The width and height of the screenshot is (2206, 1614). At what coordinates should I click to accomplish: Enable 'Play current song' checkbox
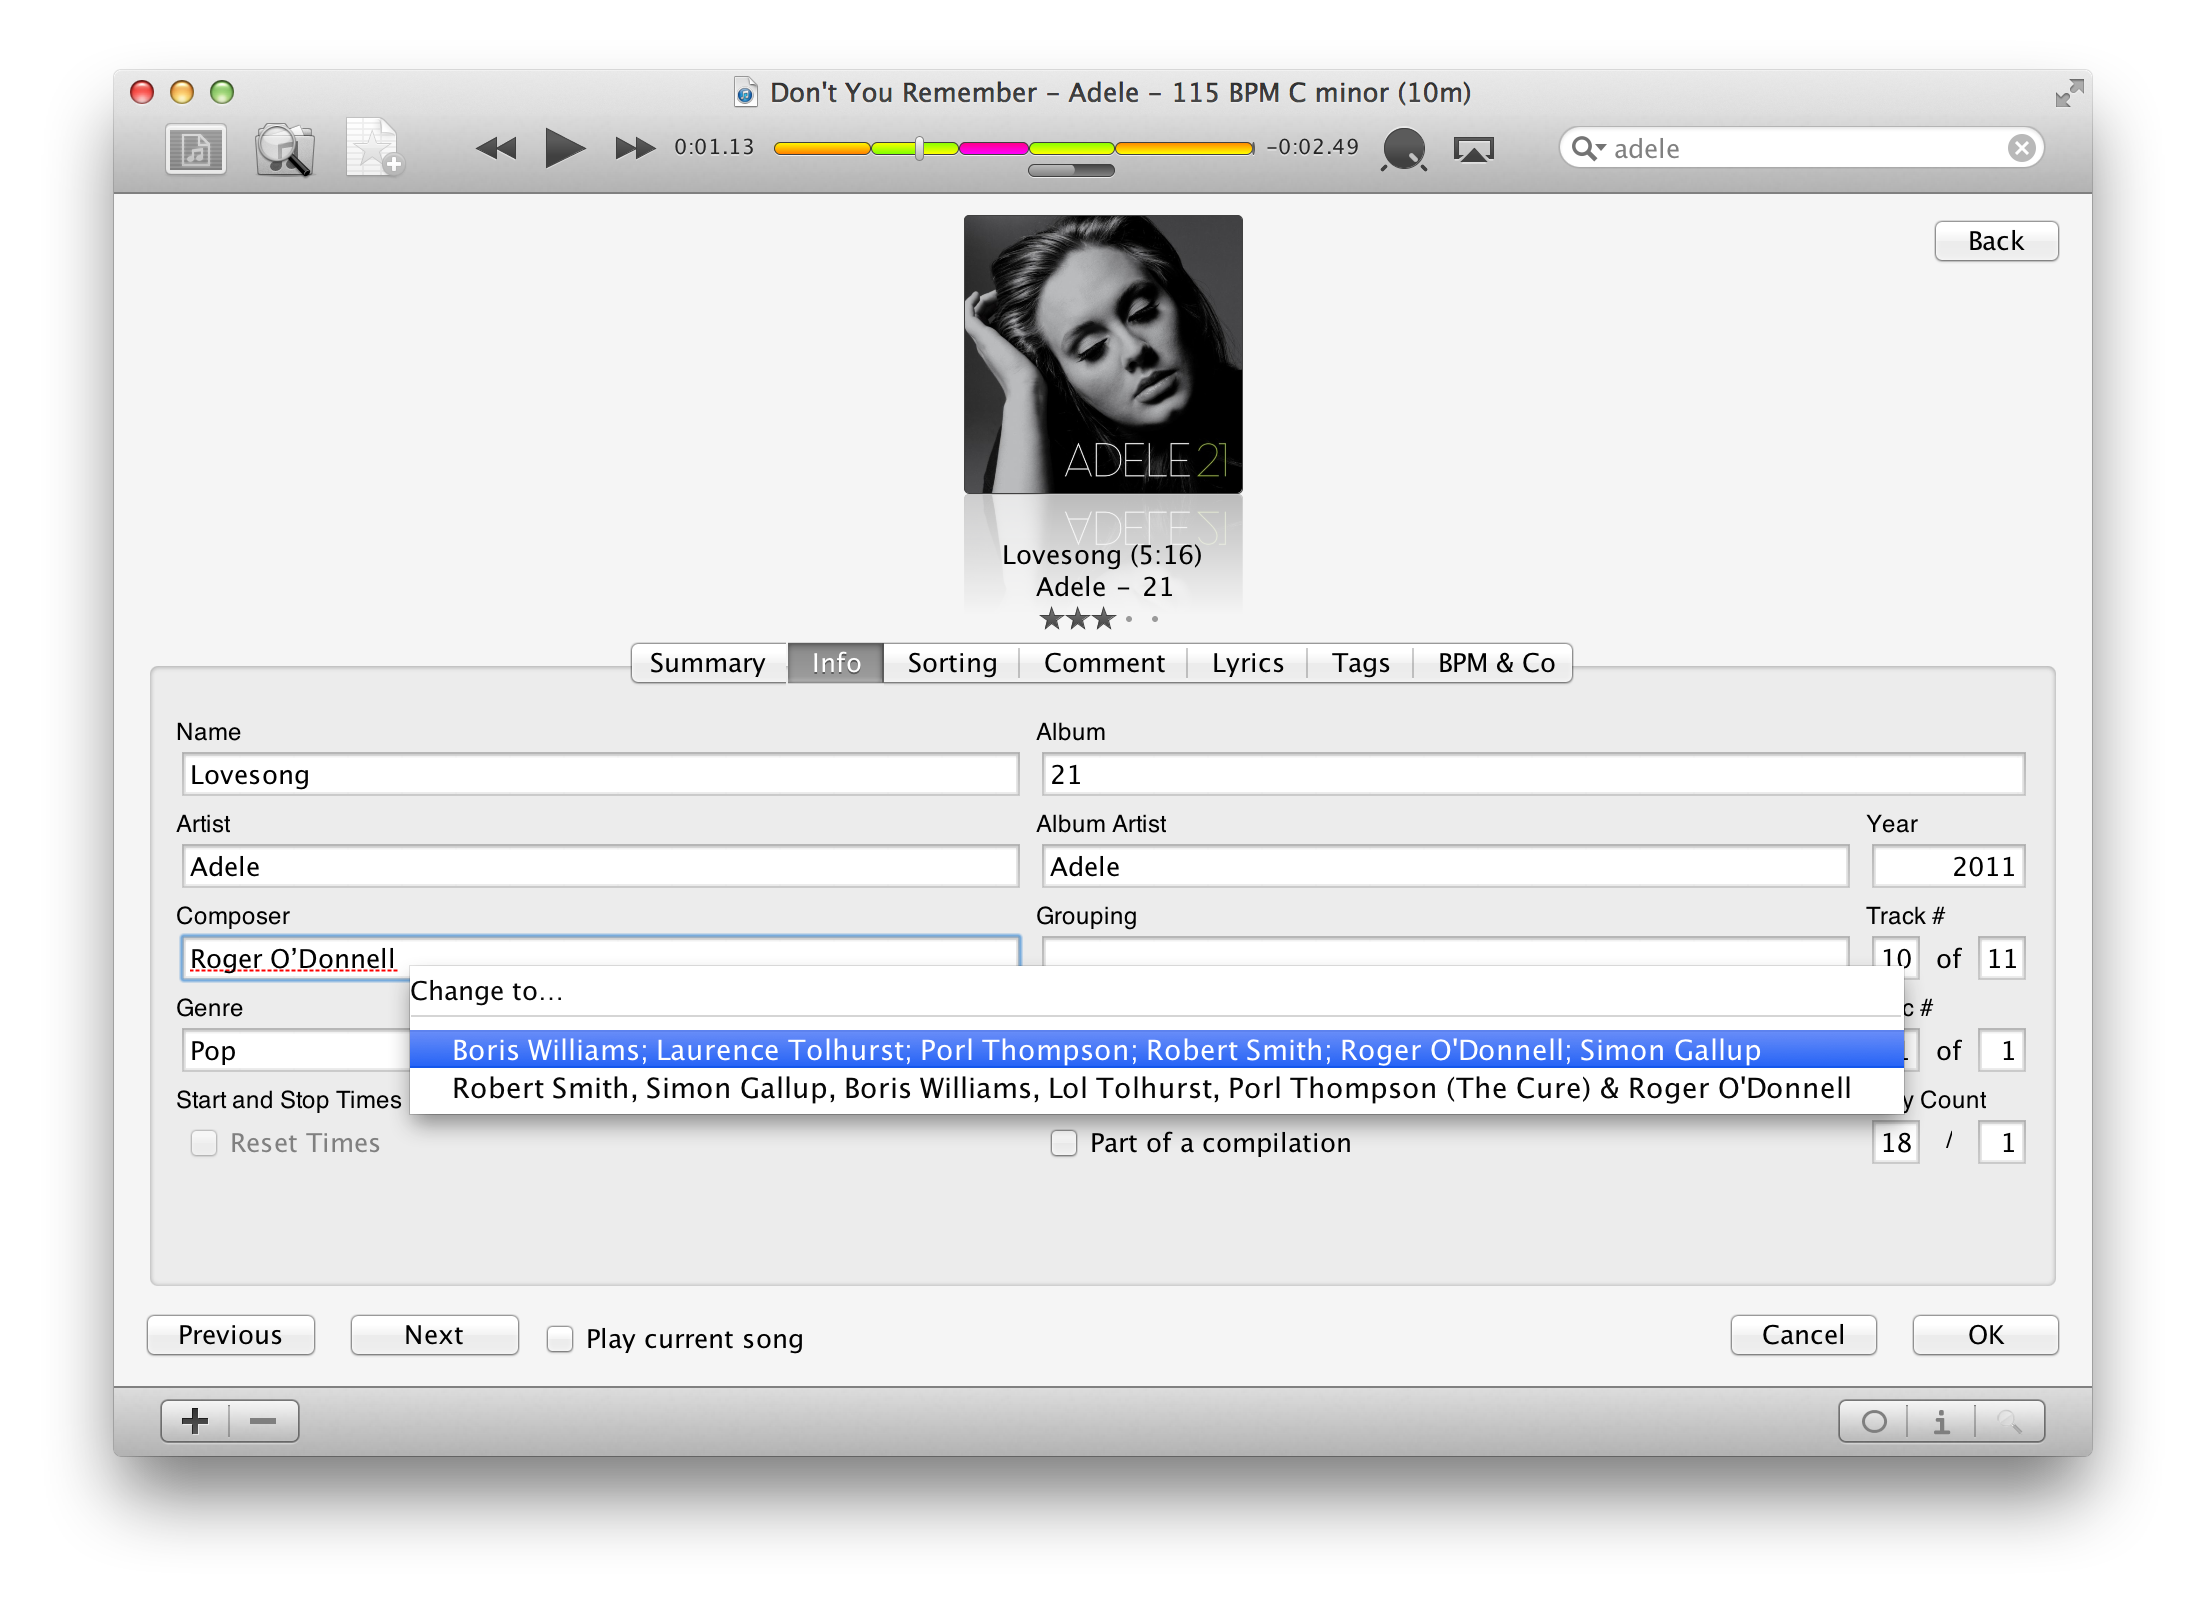pos(560,1339)
